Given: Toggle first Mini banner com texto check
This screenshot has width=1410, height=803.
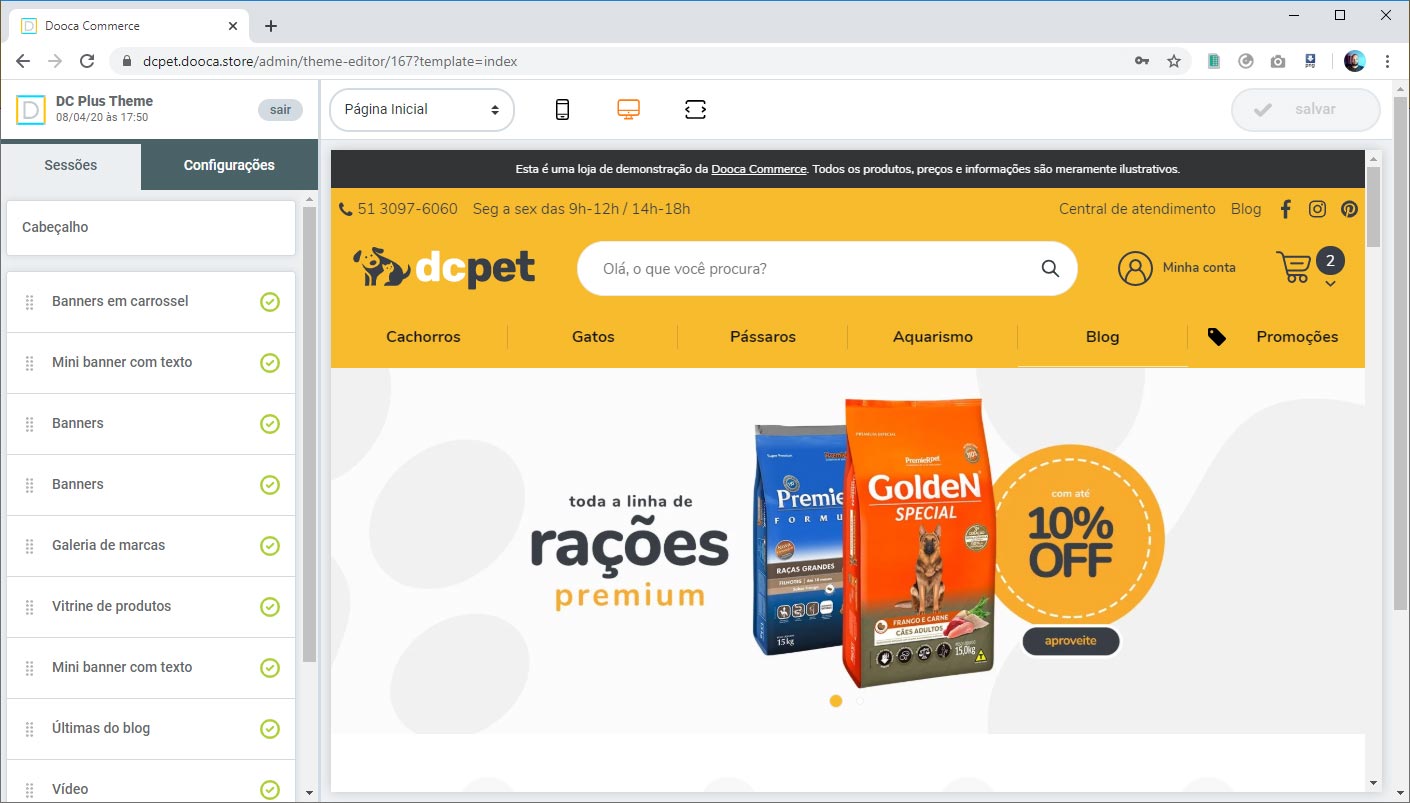Looking at the screenshot, I should (269, 363).
